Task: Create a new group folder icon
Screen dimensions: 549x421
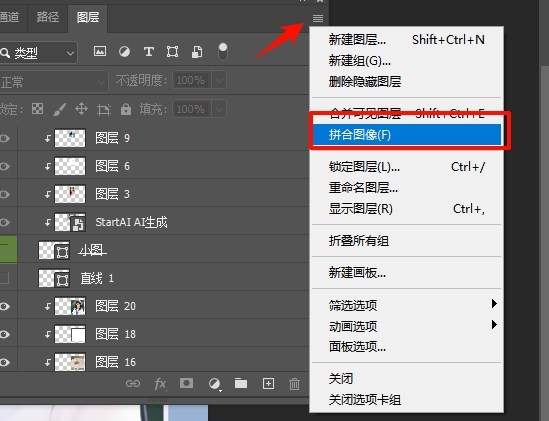Action: pyautogui.click(x=241, y=383)
